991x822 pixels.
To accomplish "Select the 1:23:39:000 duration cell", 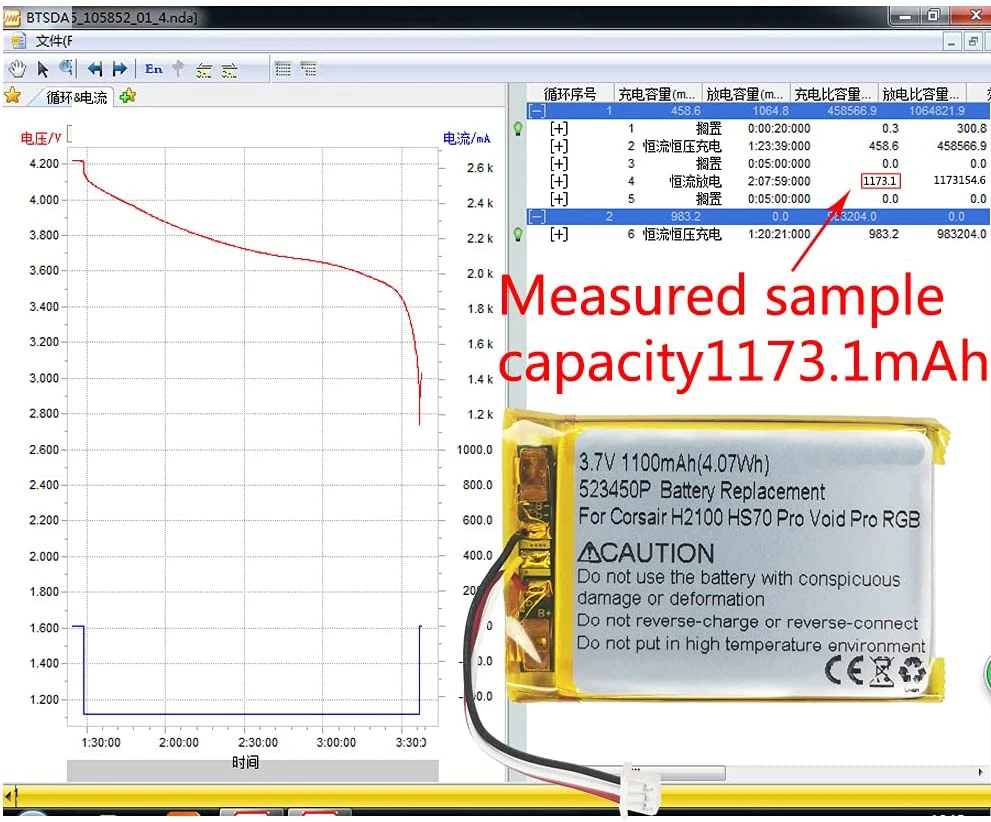I will pos(779,146).
